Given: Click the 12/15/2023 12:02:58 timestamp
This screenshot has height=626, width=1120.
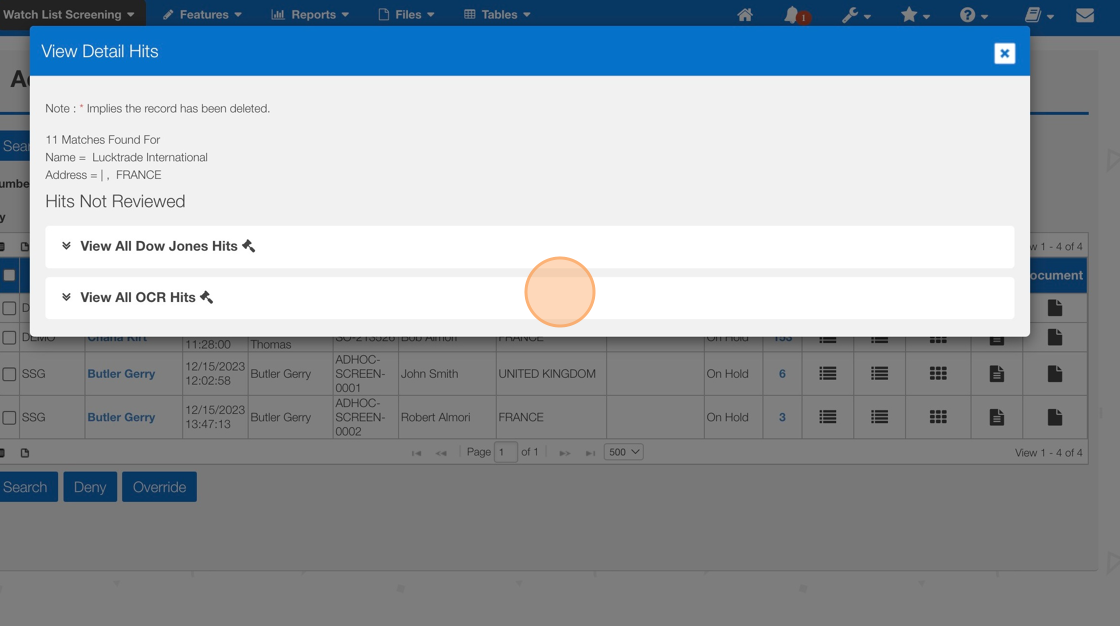Looking at the screenshot, I should click(215, 374).
